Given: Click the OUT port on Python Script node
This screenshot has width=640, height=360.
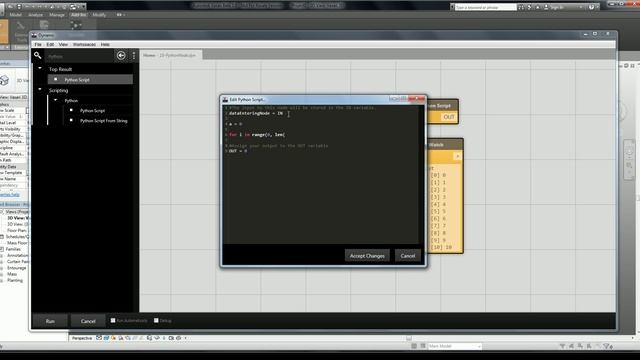Looking at the screenshot, I should pos(449,117).
